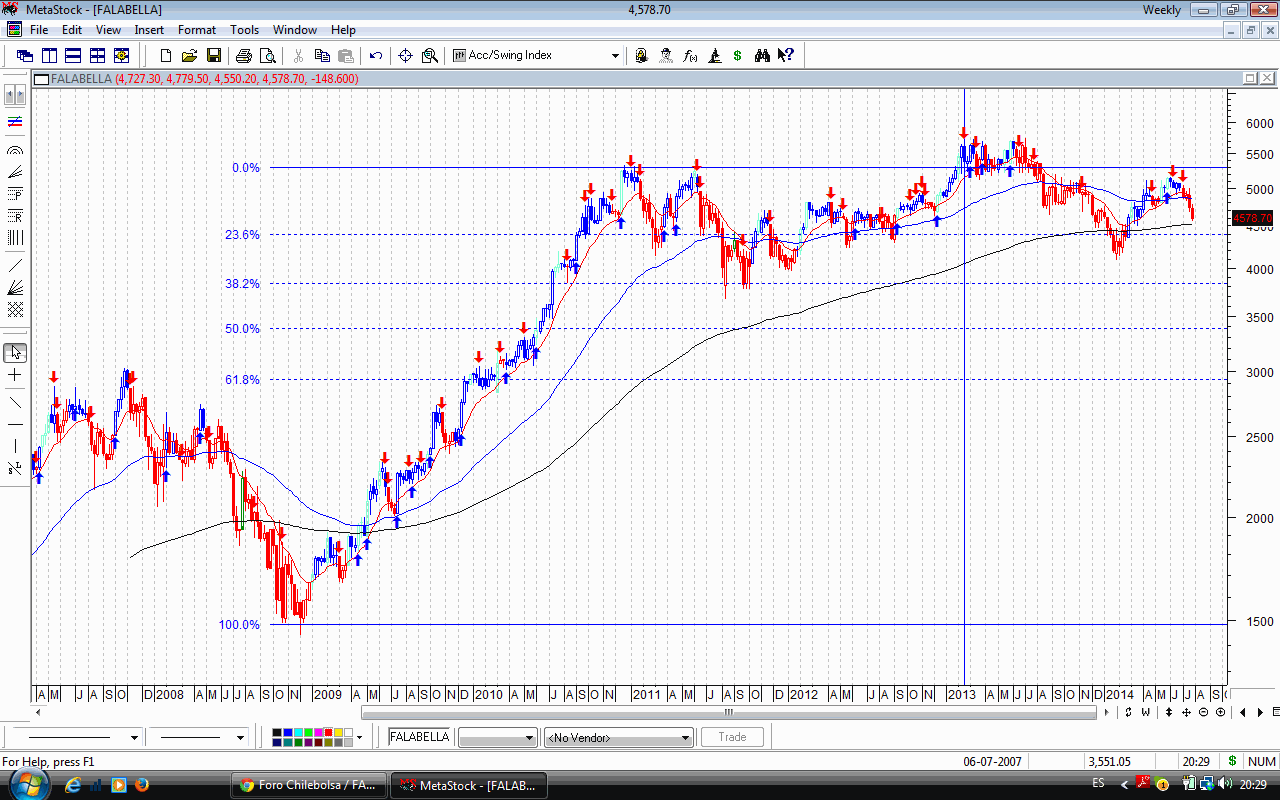The height and width of the screenshot is (800, 1280).
Task: Open Foro Chilebolsa Chrome taskbar button
Action: click(308, 785)
